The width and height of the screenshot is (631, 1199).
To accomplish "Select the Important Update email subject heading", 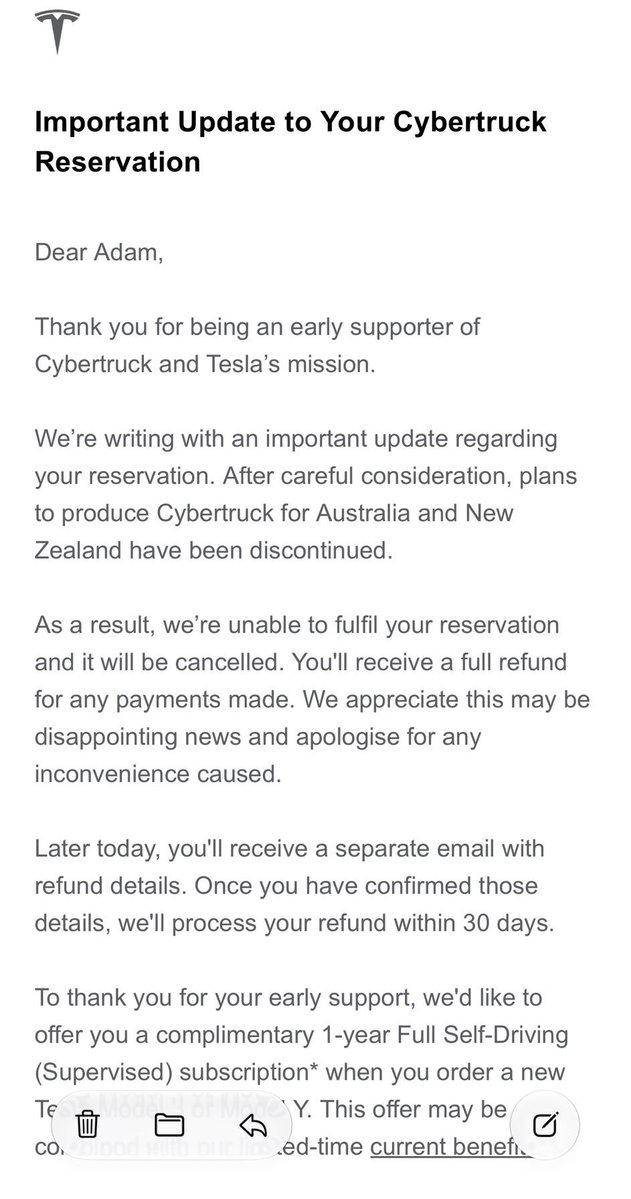I will (291, 141).
